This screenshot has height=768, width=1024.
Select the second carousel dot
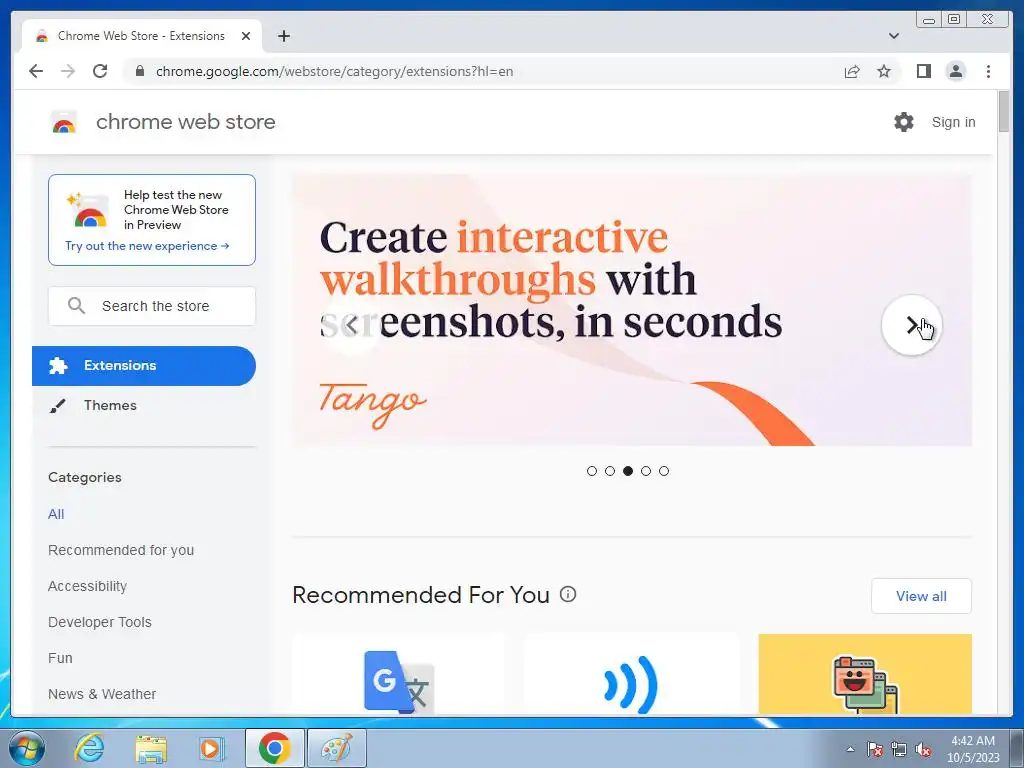[610, 471]
